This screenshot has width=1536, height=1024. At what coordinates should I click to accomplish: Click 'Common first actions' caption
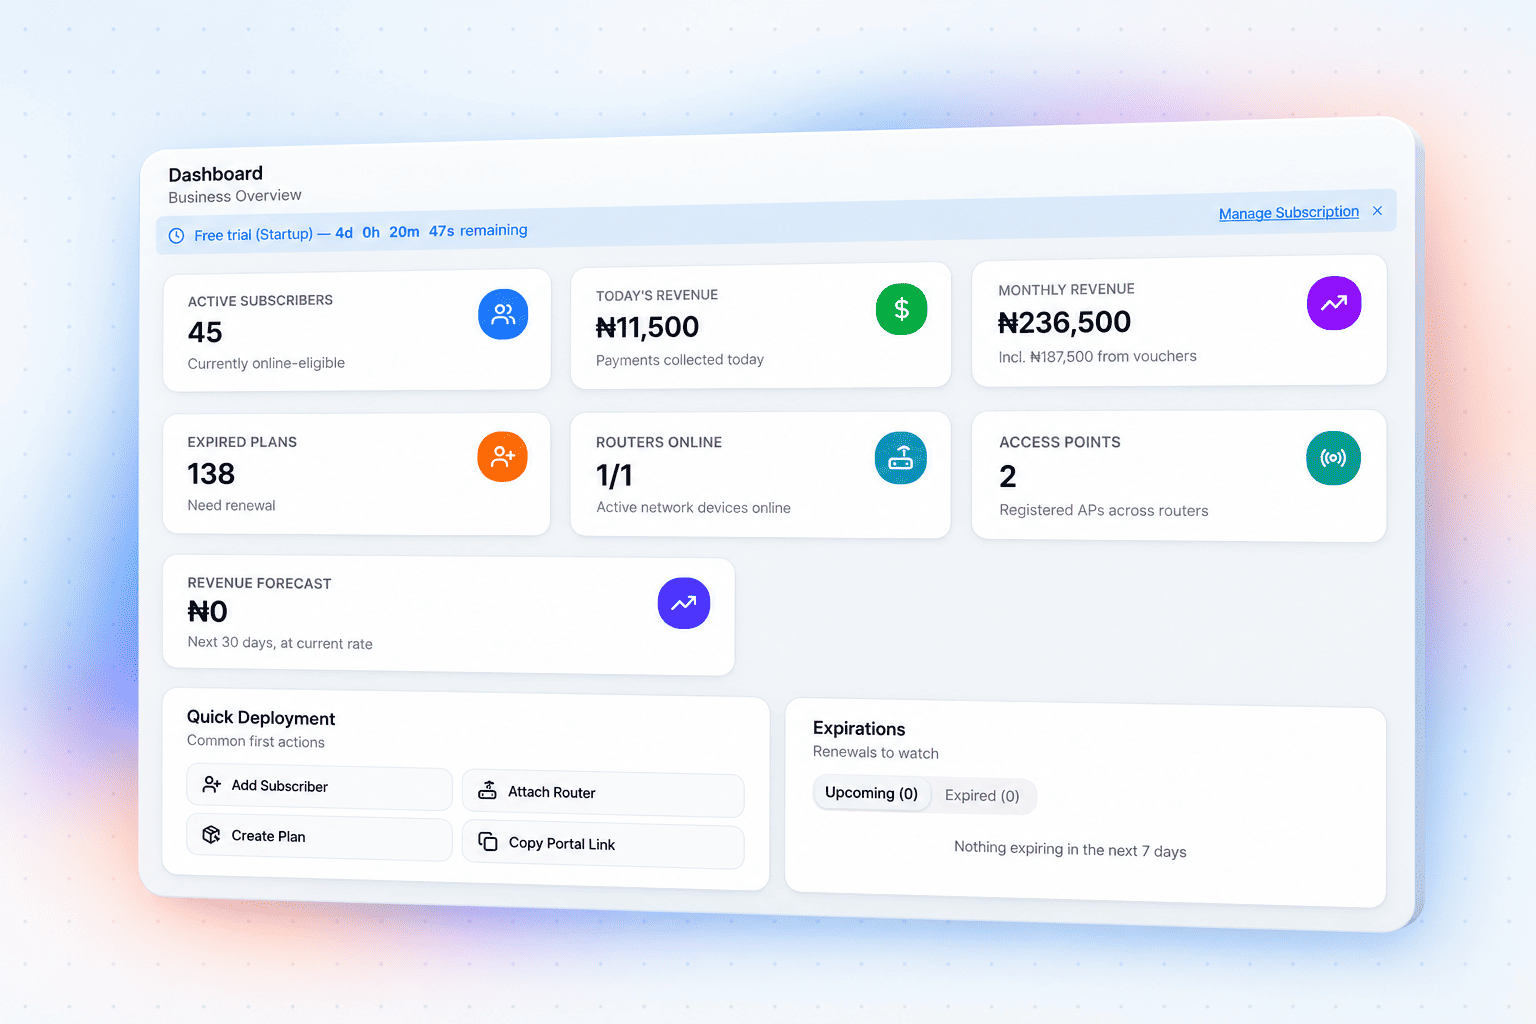pos(256,741)
